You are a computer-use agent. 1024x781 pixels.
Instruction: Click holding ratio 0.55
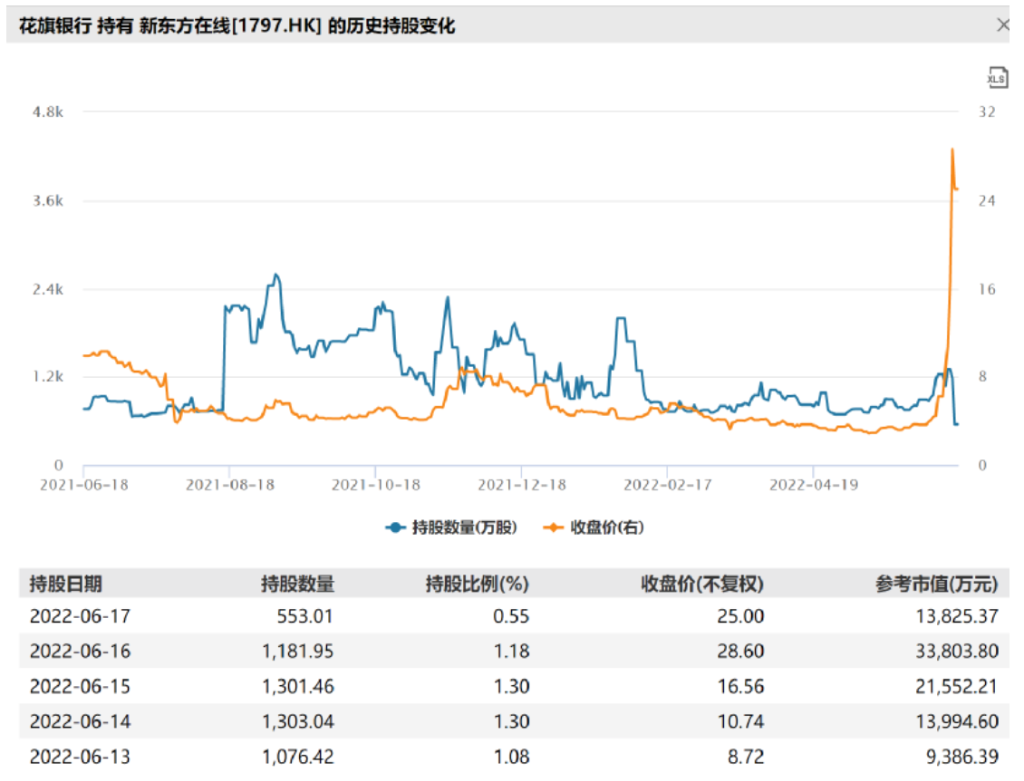pyautogui.click(x=511, y=616)
